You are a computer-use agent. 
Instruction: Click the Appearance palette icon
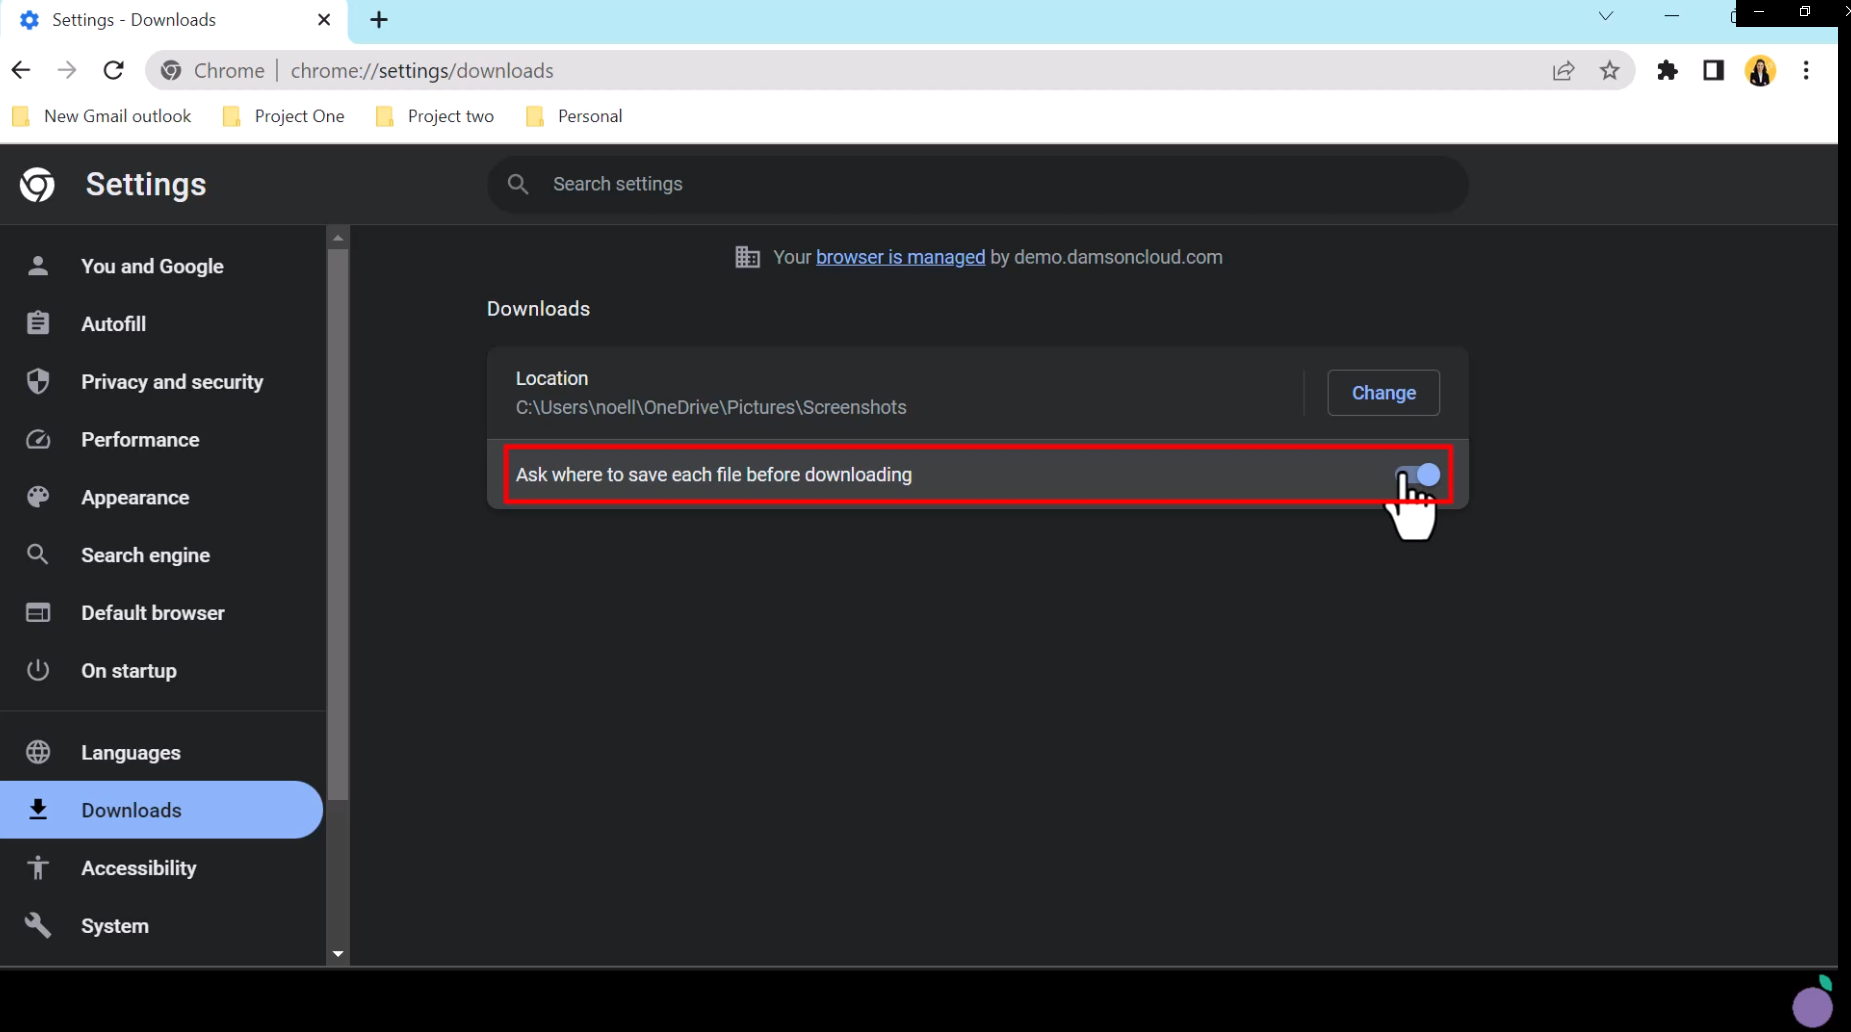38,497
